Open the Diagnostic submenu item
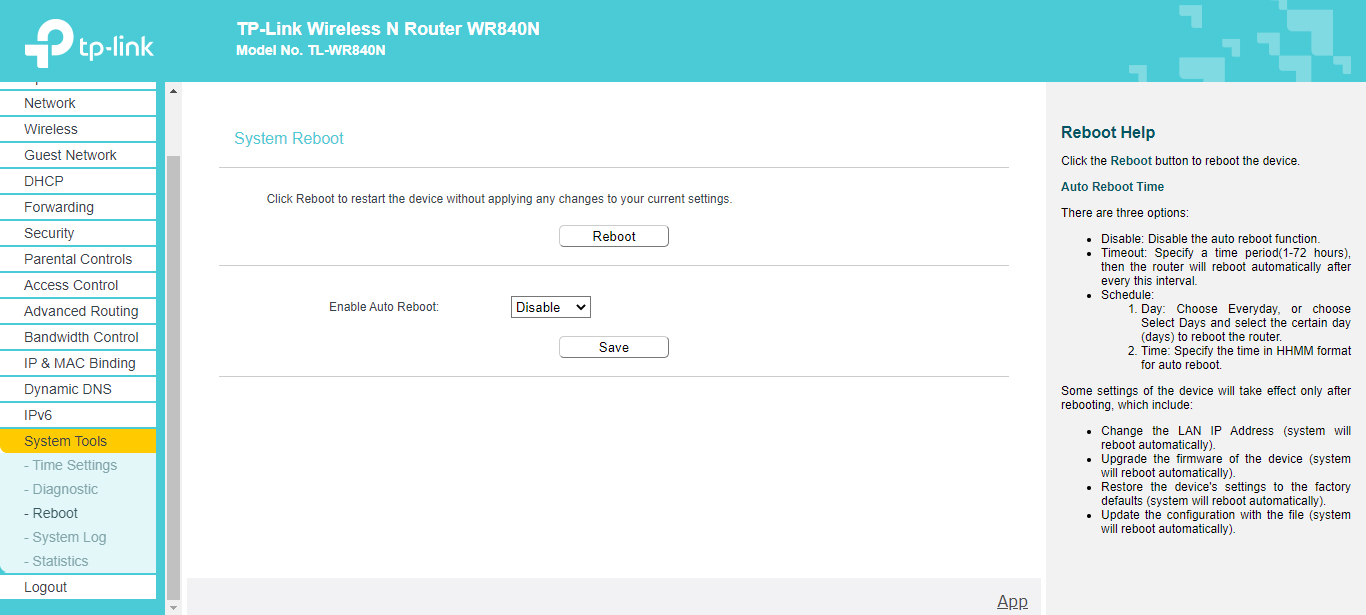Screen dimensions: 1366x615 65,489
